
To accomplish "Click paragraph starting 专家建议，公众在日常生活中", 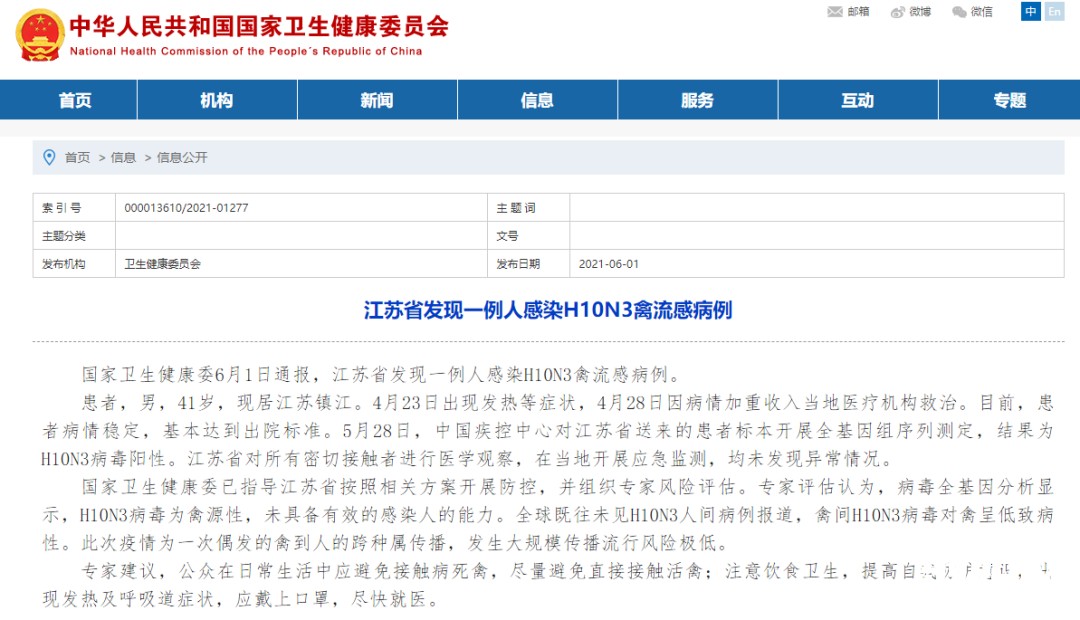I will pos(548,585).
